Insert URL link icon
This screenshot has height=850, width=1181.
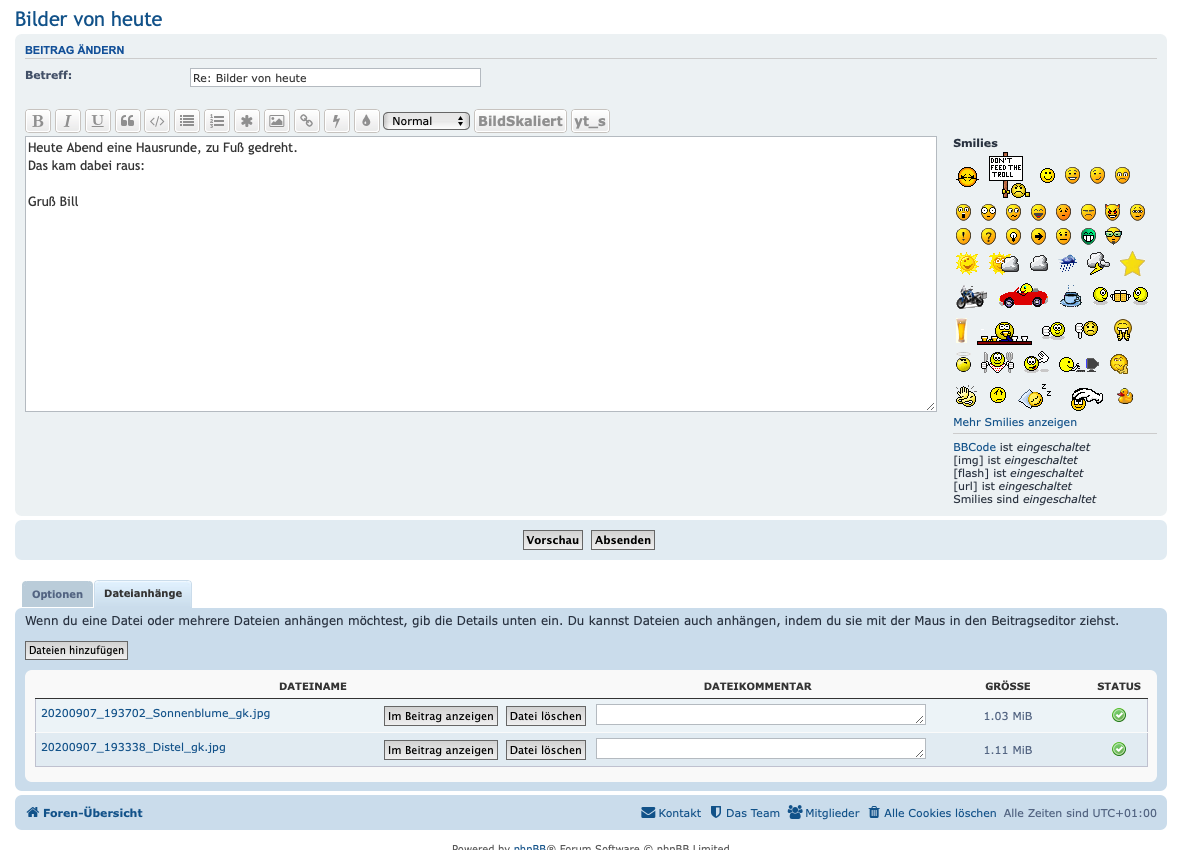(x=307, y=121)
